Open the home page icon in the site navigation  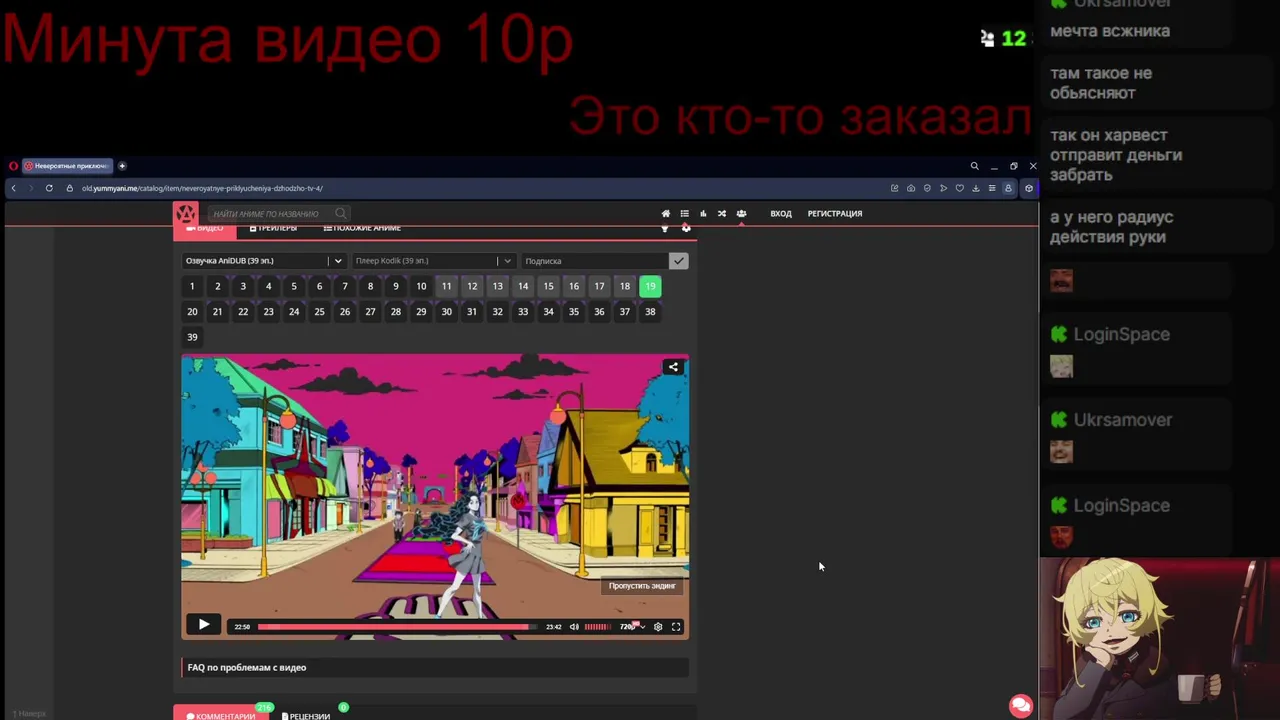666,213
